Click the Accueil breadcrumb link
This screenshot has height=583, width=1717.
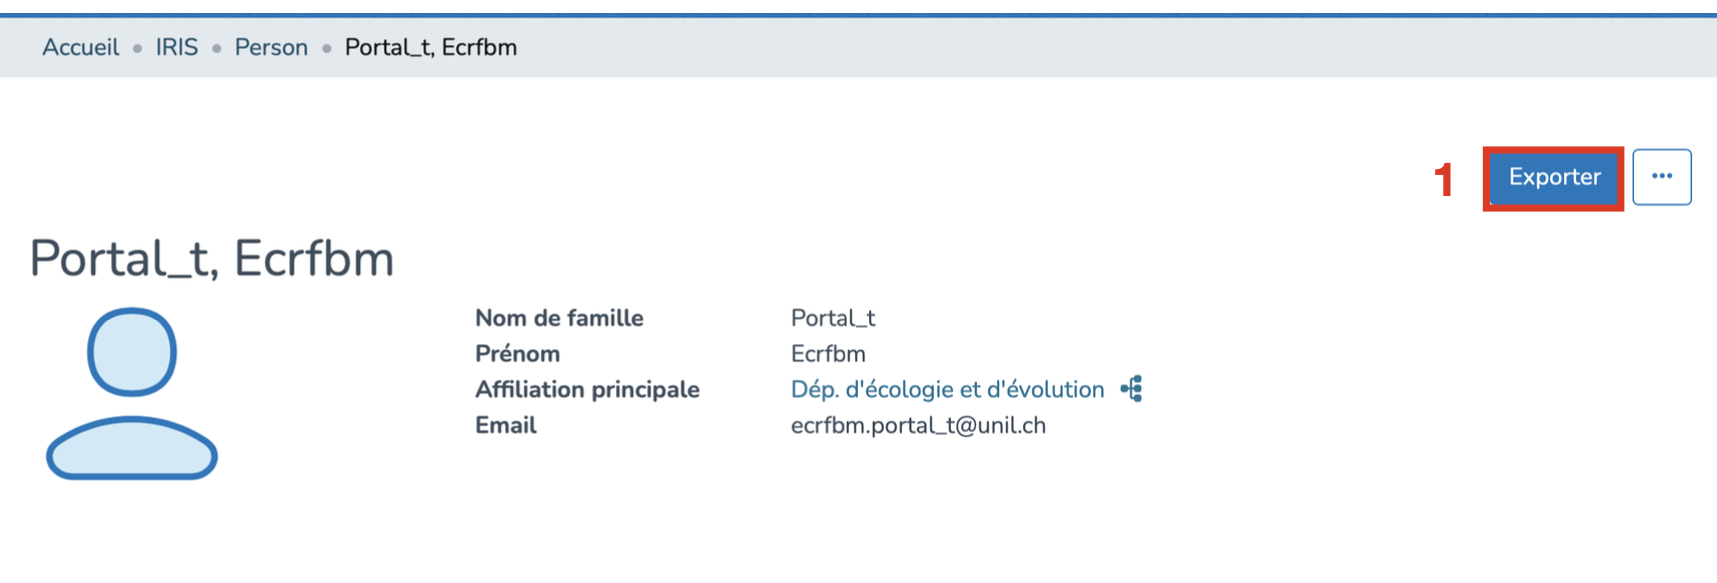[80, 47]
